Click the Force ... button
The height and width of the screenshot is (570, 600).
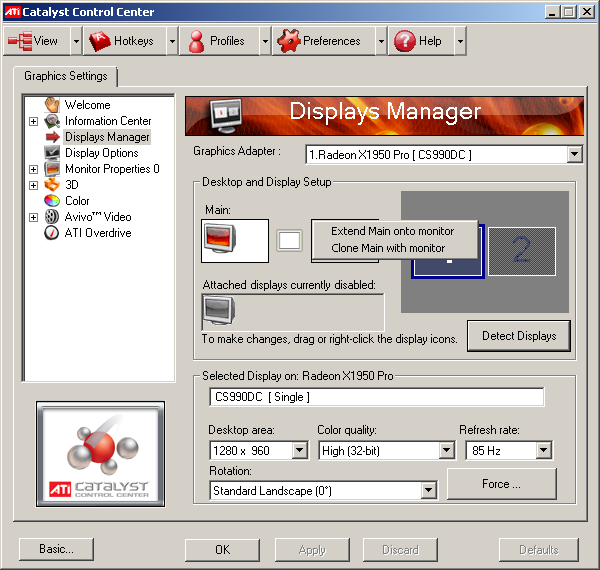click(501, 484)
